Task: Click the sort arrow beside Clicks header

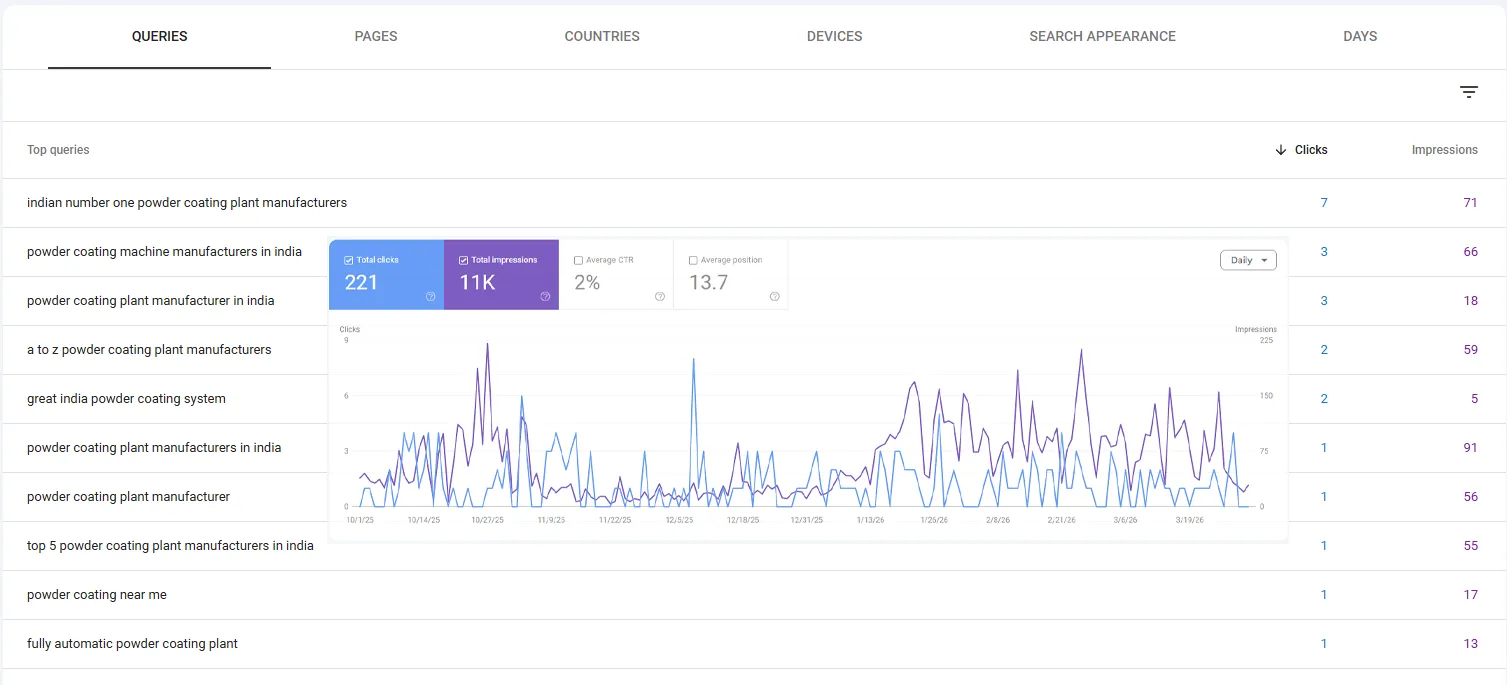Action: click(x=1281, y=149)
